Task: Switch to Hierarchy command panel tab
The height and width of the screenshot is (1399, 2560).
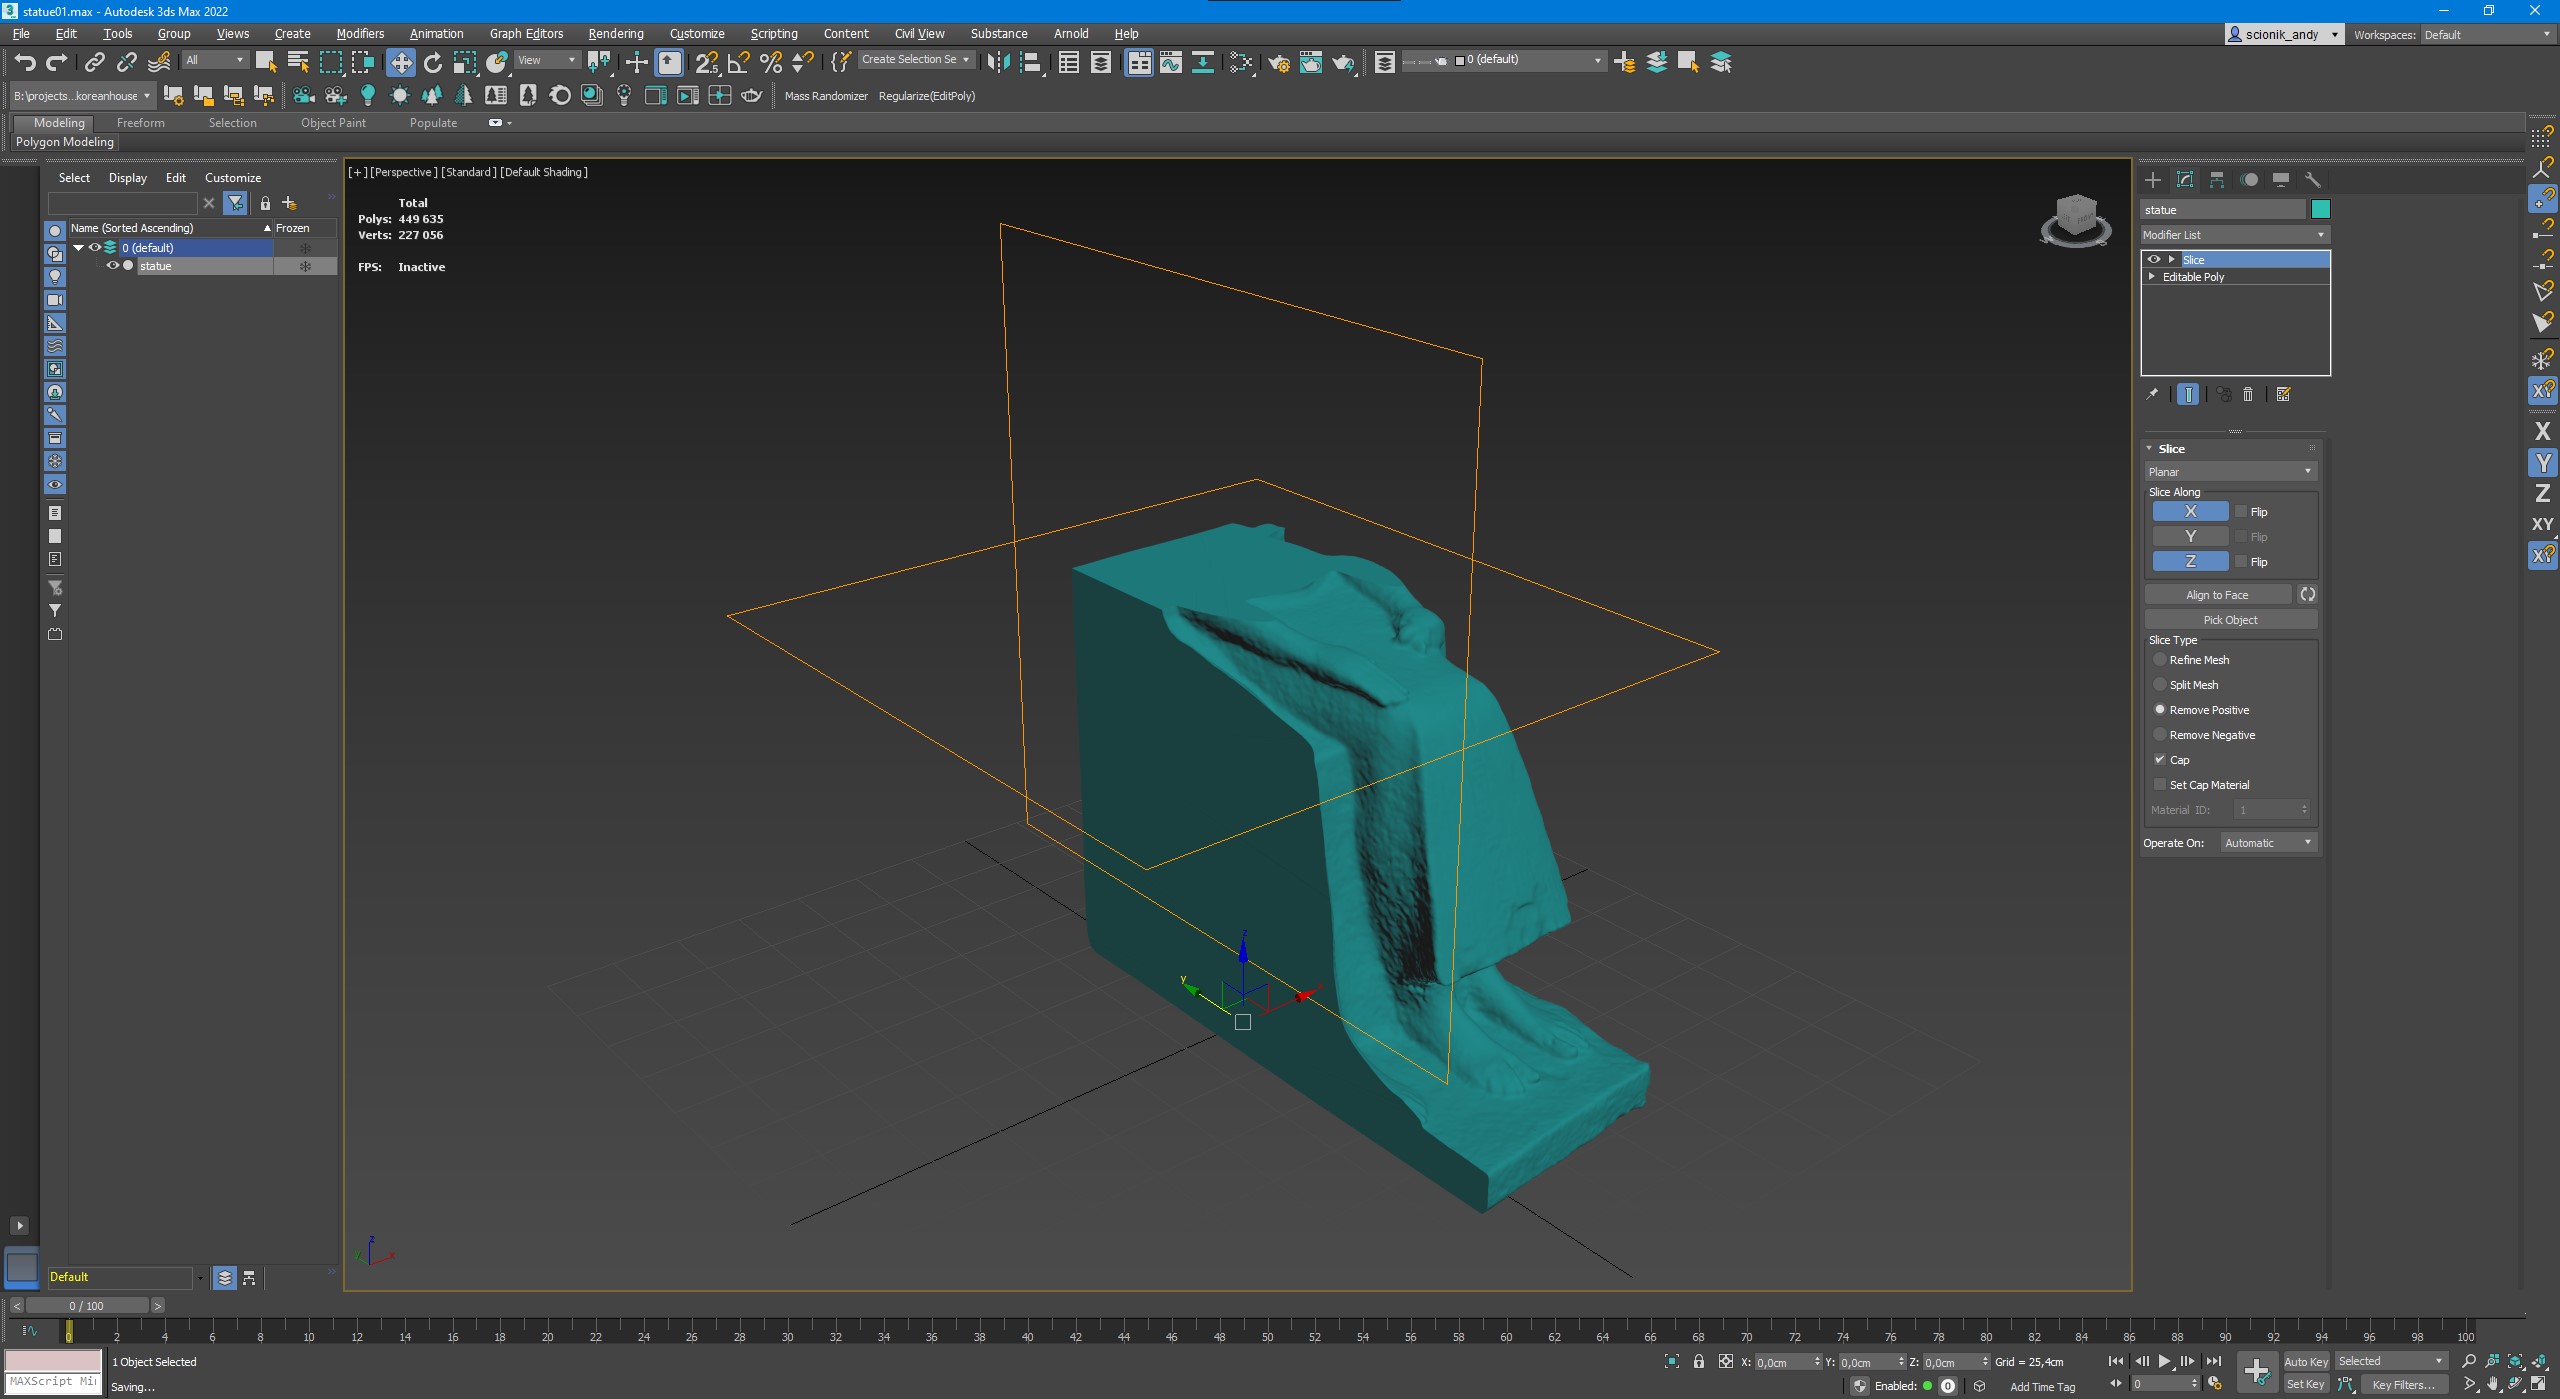Action: (x=2217, y=180)
